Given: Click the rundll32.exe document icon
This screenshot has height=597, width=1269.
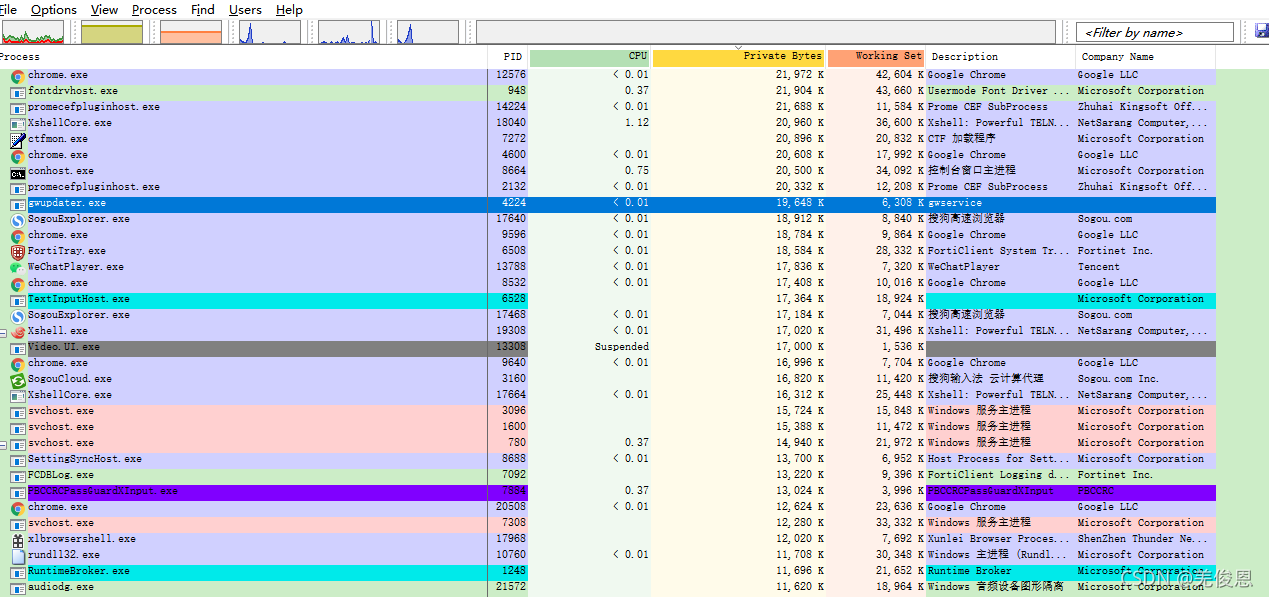Looking at the screenshot, I should coord(18,555).
